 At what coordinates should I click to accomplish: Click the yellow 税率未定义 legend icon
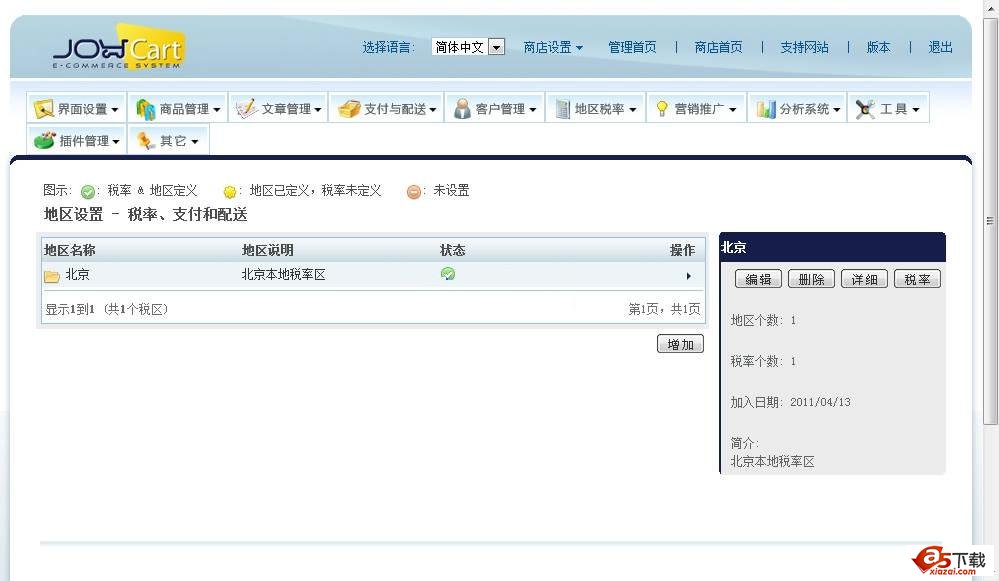230,191
